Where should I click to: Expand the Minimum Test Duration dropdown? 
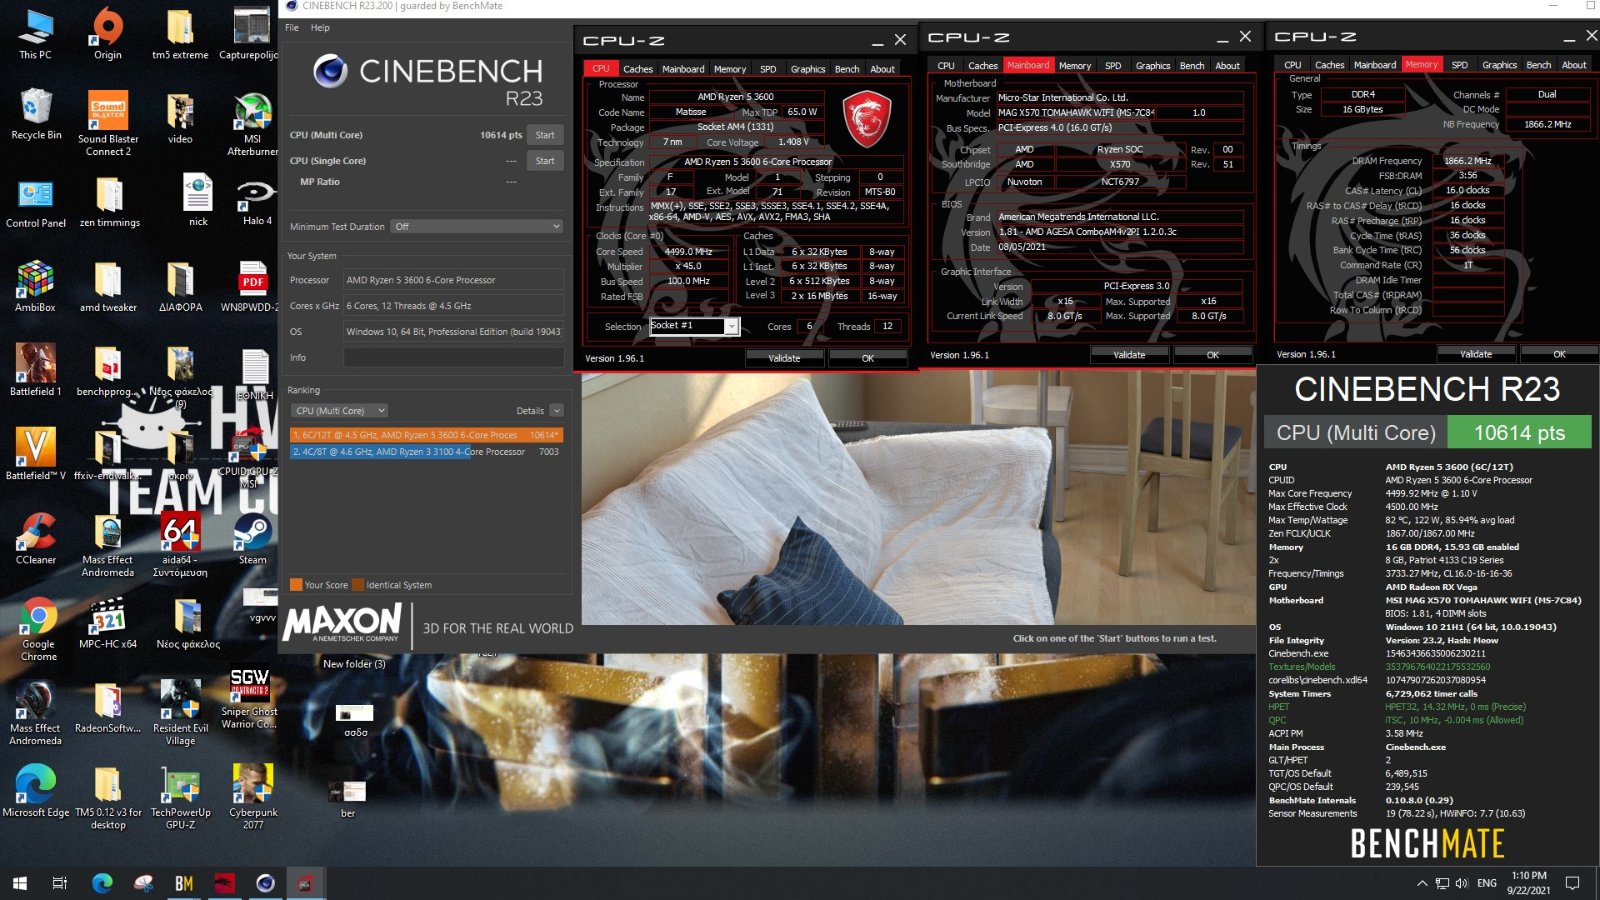click(477, 227)
